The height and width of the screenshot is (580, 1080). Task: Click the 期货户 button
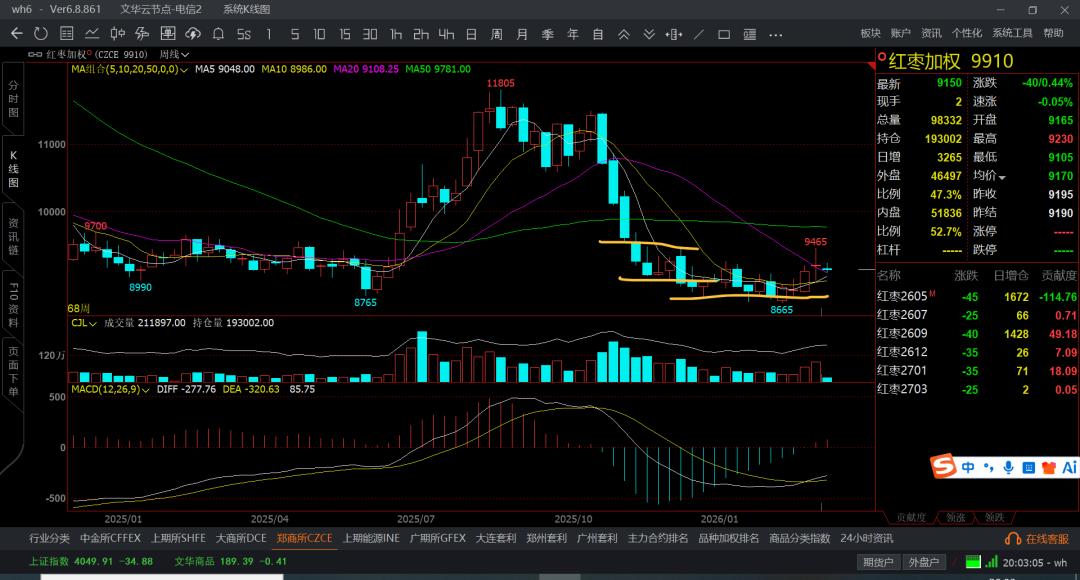(x=877, y=562)
